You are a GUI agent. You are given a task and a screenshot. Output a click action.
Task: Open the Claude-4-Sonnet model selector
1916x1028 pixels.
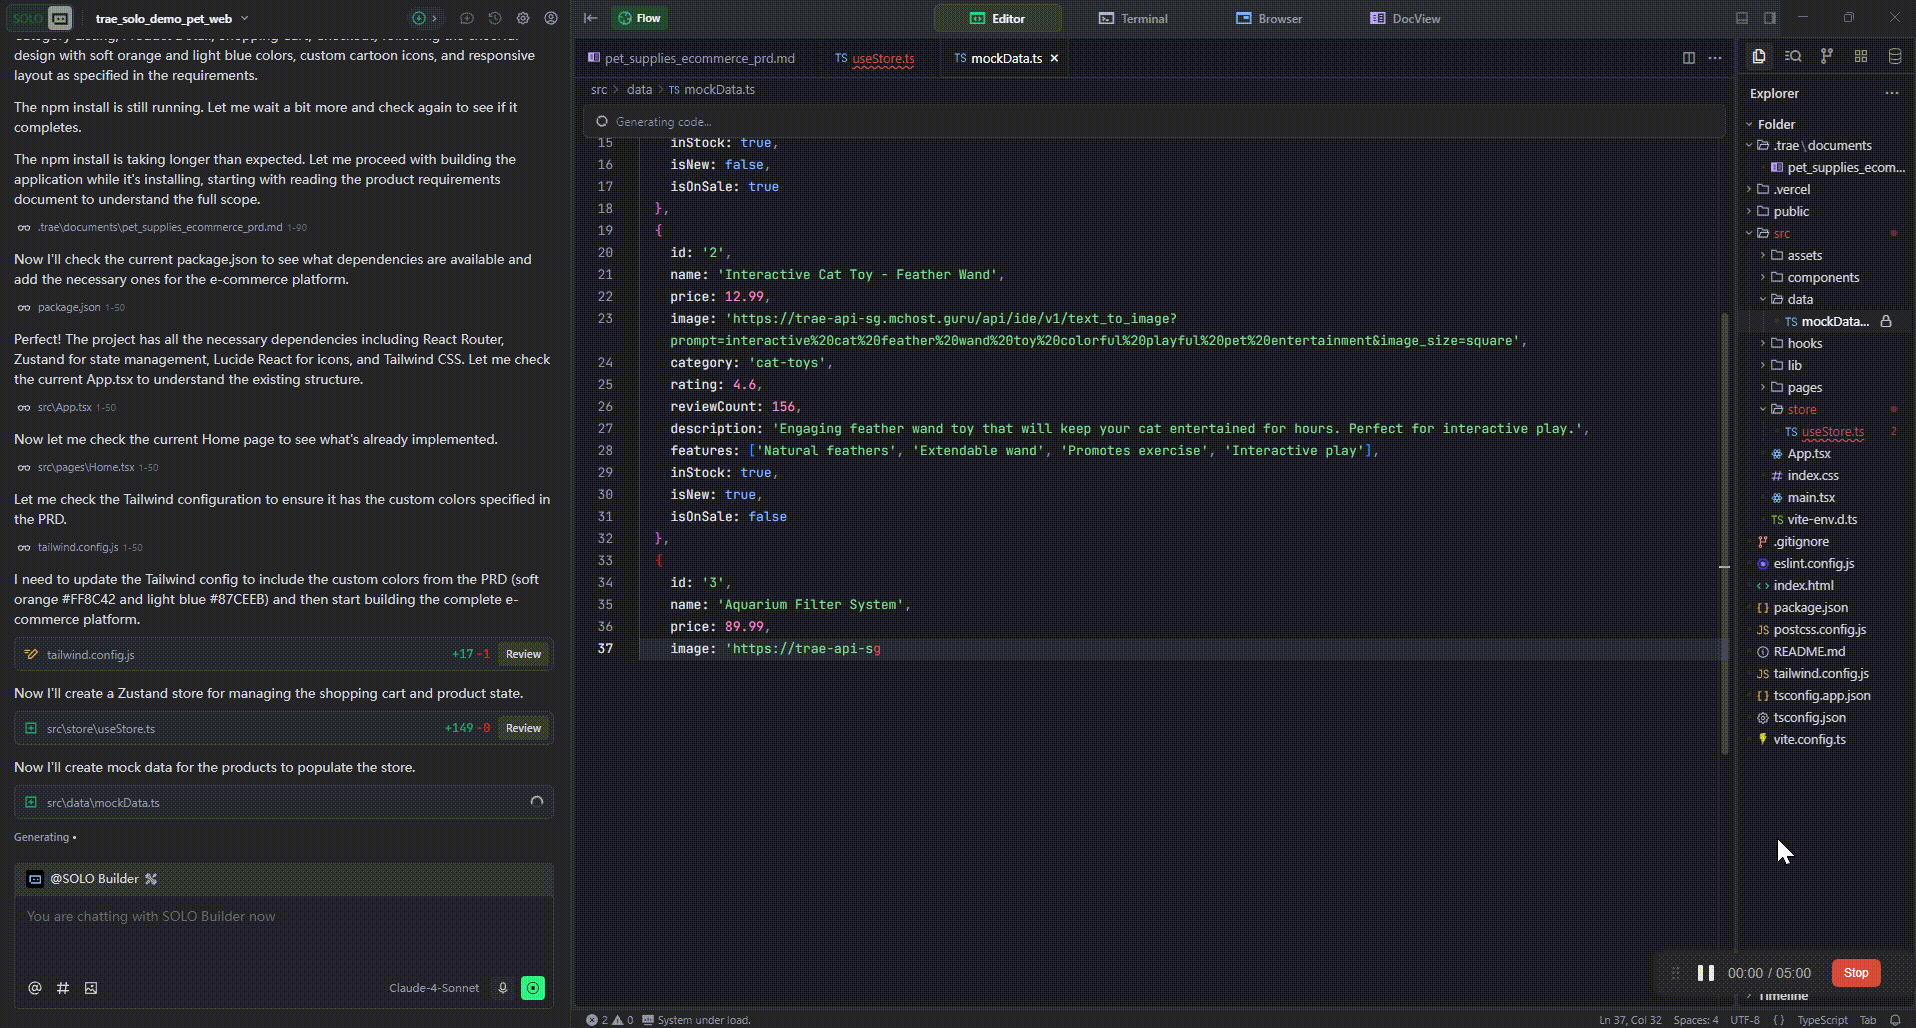tap(434, 988)
